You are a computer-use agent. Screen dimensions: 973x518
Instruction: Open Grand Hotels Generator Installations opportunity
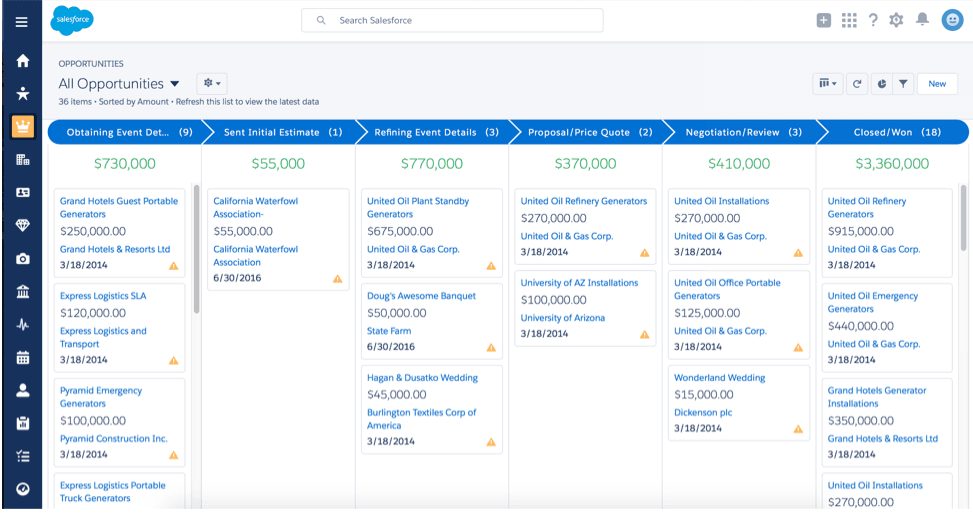[877, 397]
